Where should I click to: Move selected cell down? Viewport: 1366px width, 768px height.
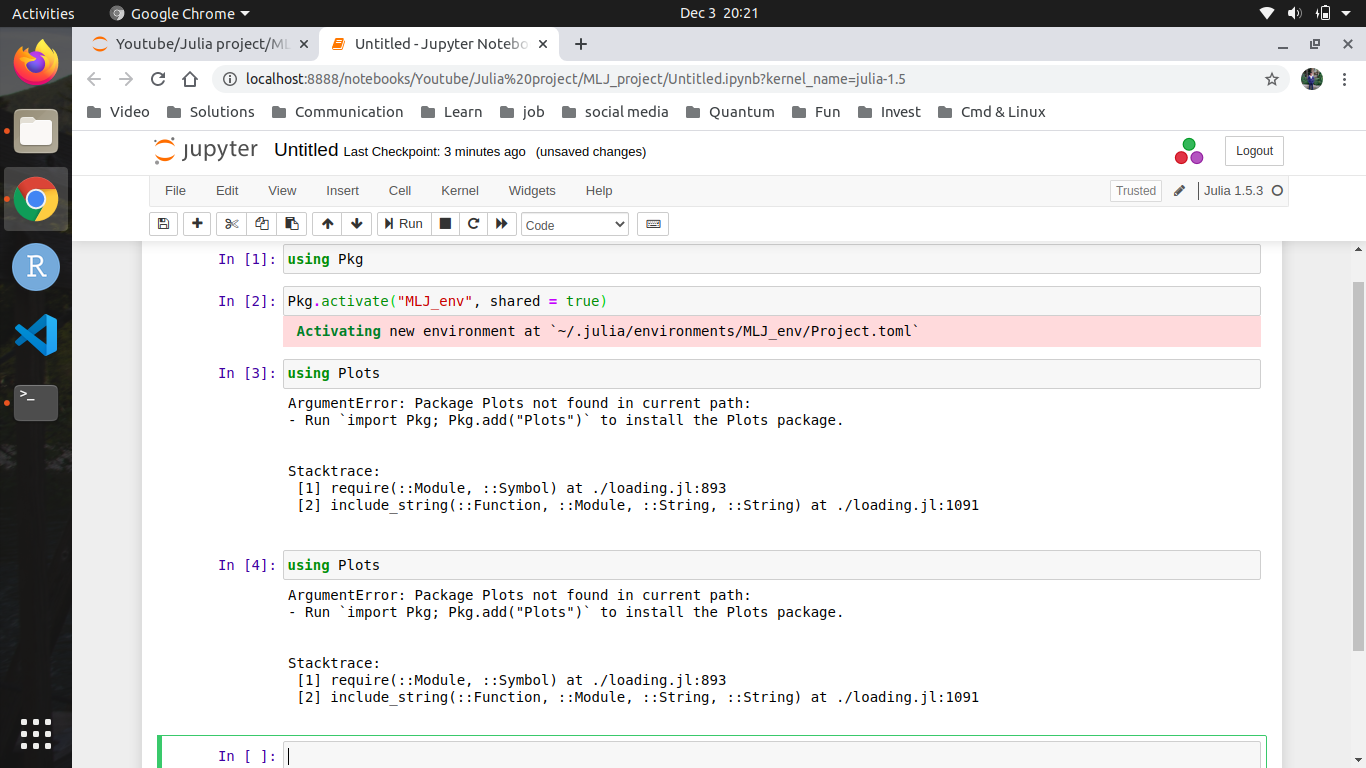(x=357, y=224)
